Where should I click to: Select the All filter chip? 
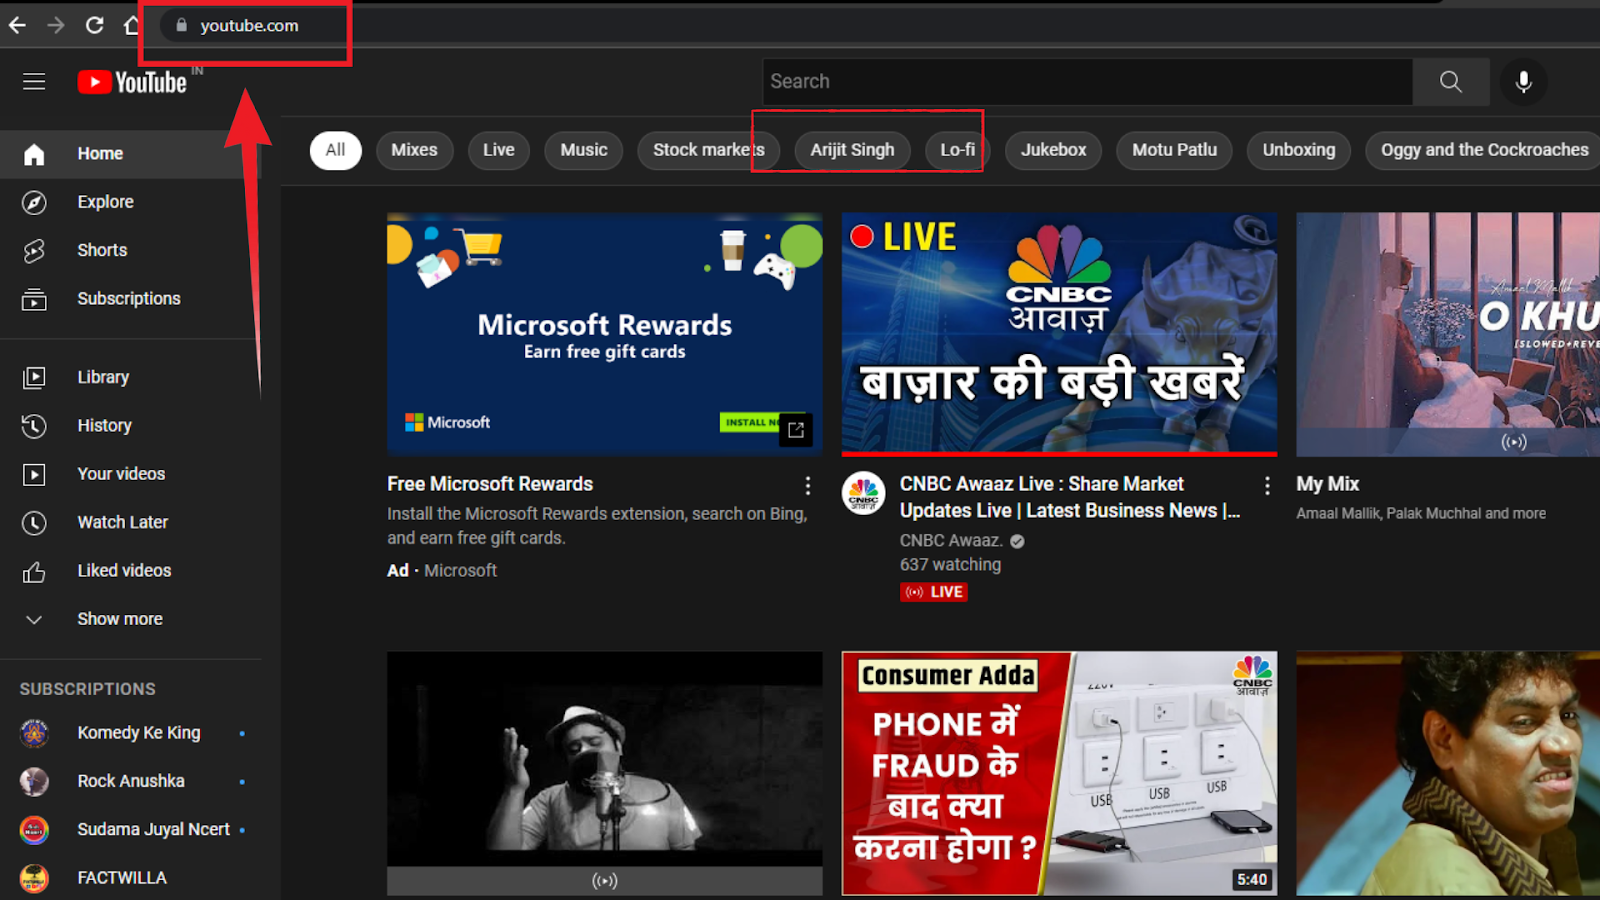(335, 150)
